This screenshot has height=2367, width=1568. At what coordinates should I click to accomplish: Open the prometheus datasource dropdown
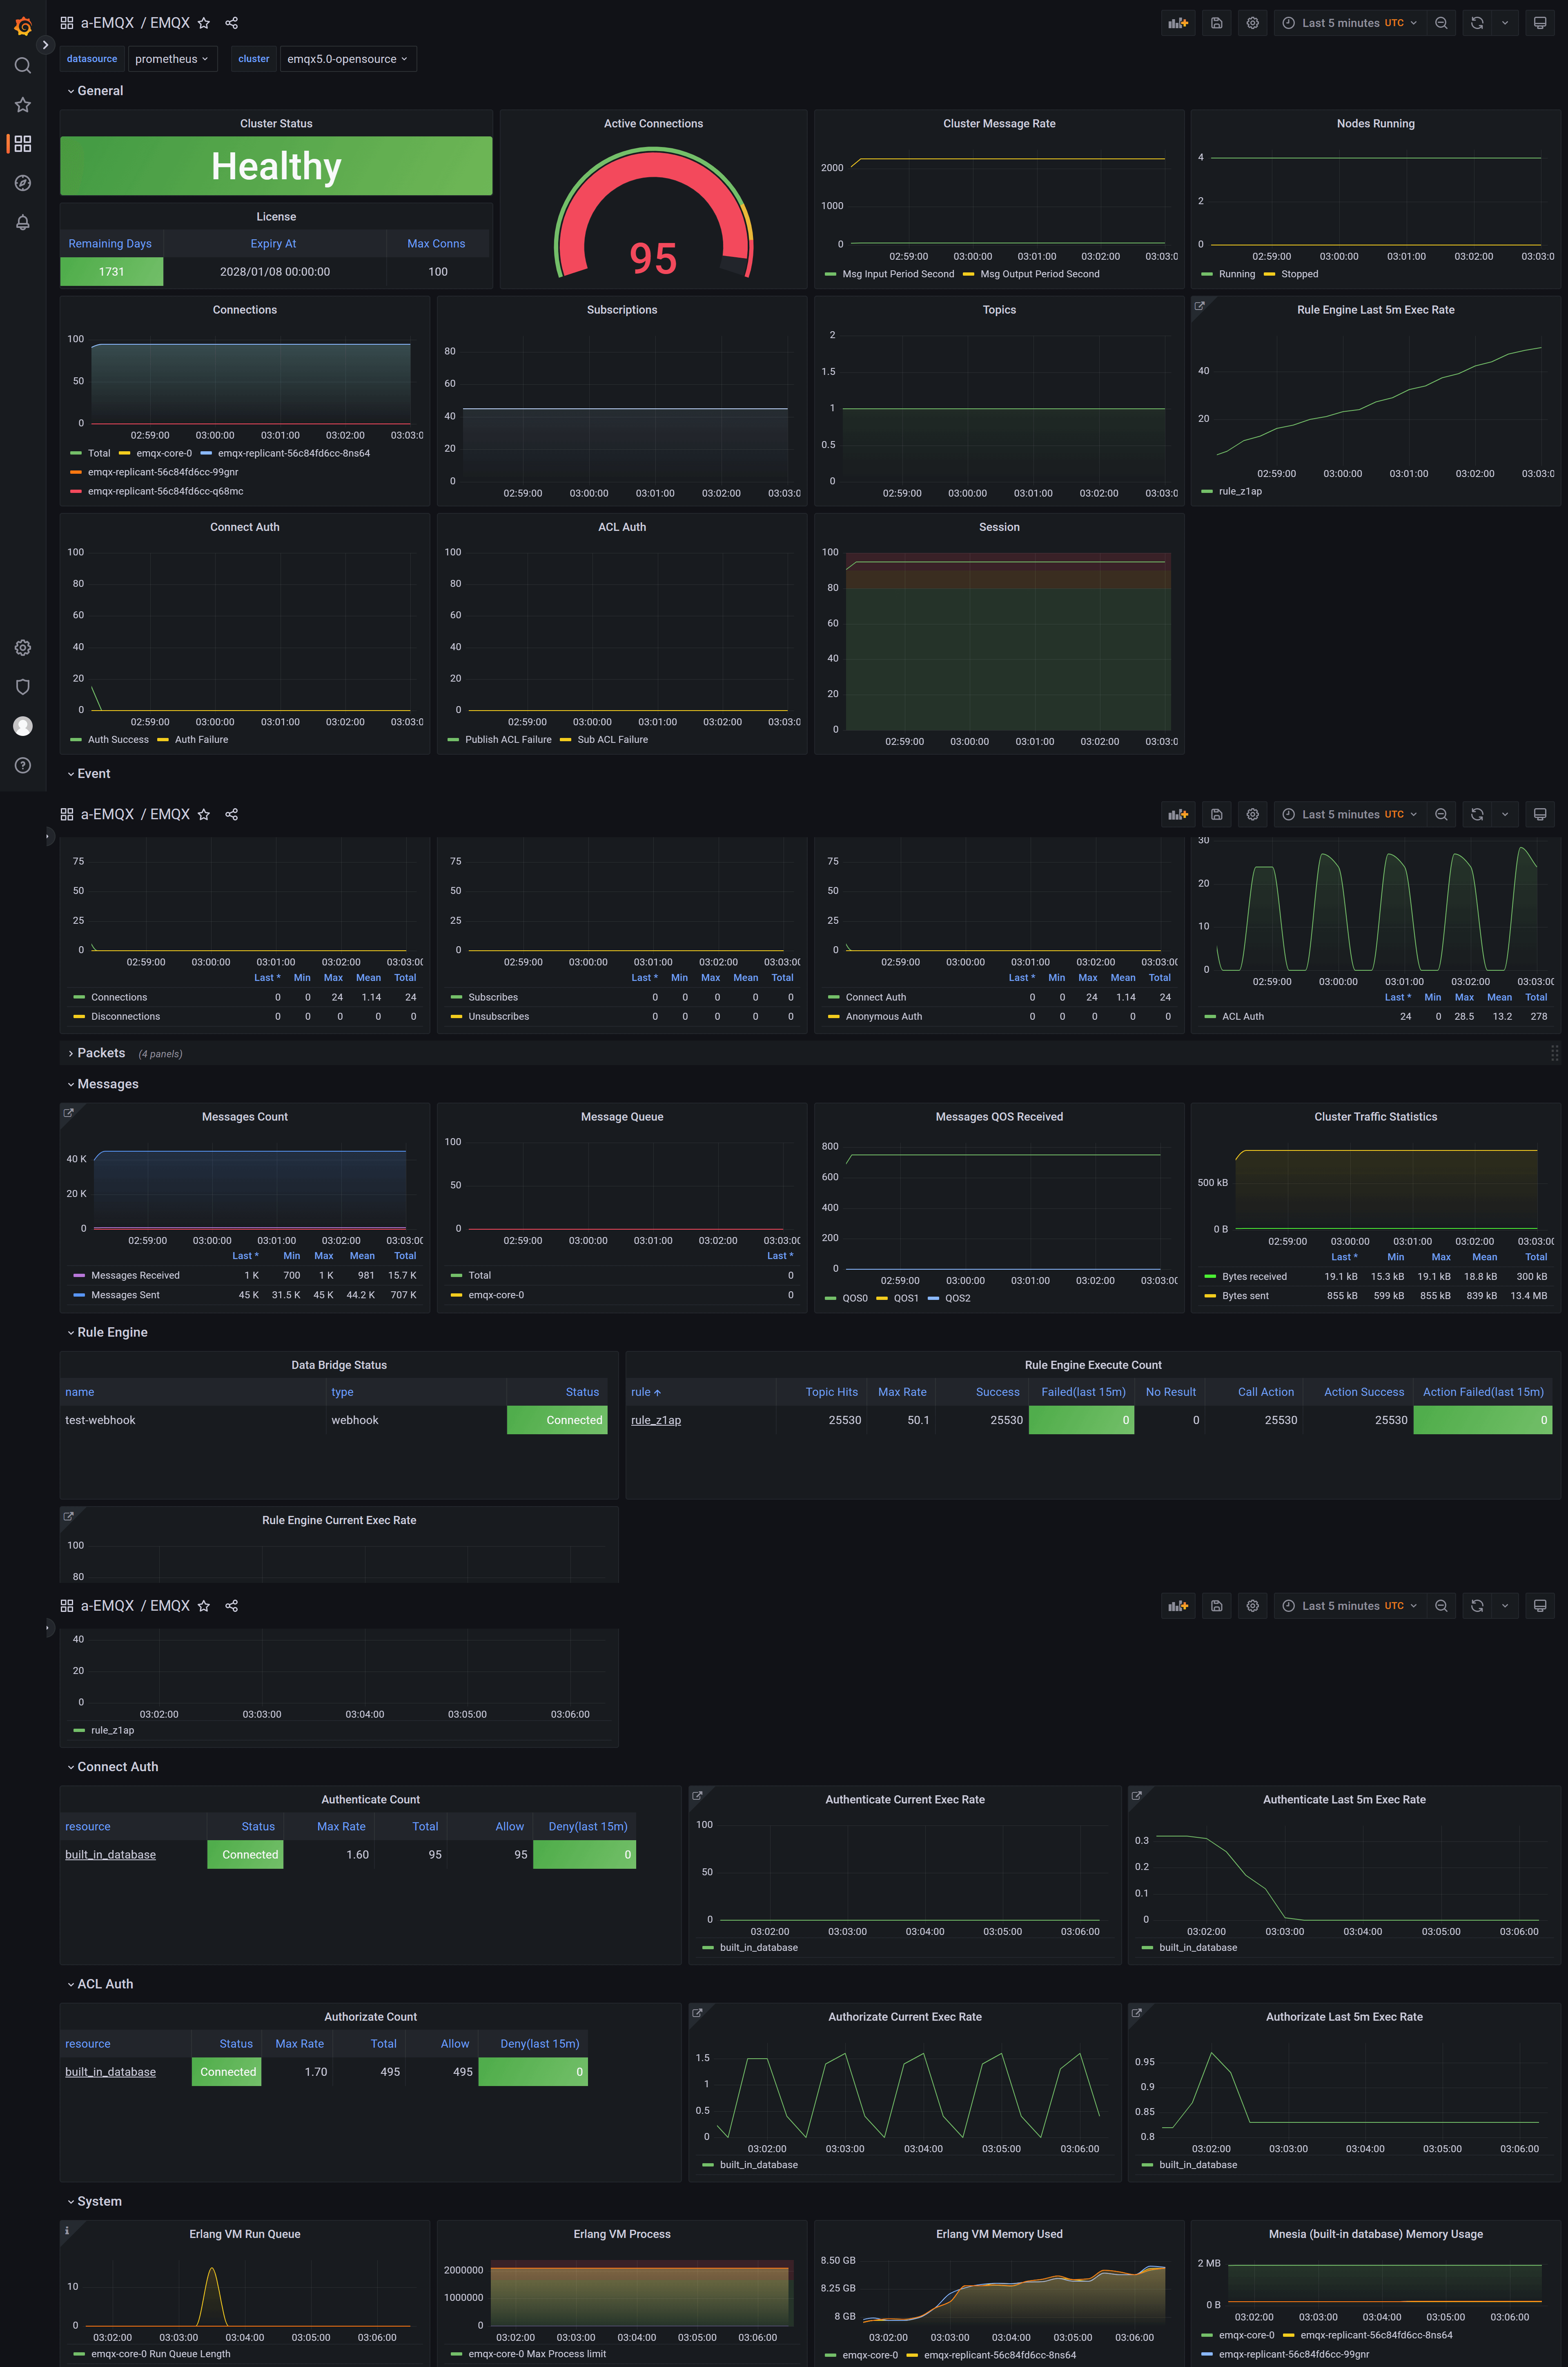click(171, 59)
